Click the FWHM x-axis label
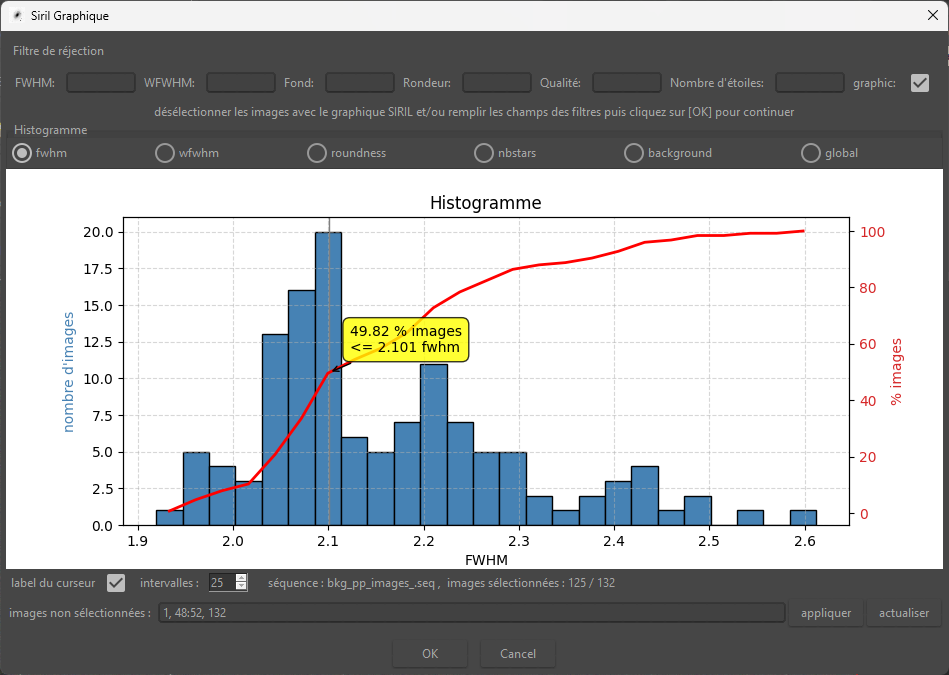 coord(486,560)
